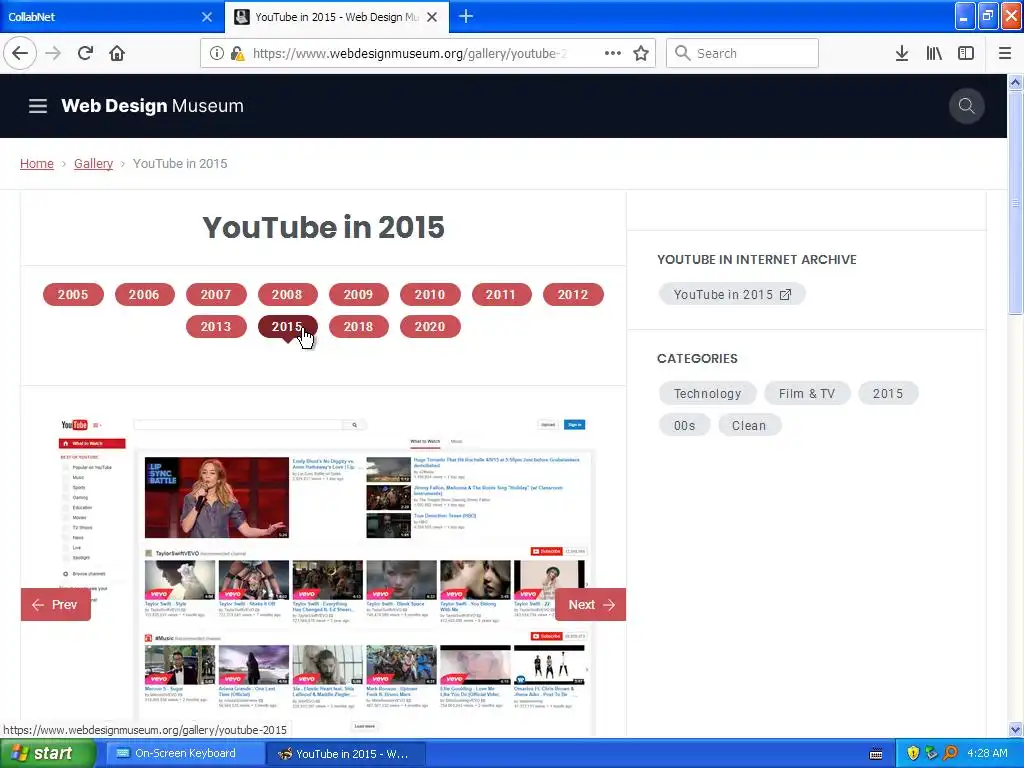Open the YouTube 2015 screenshot image
The width and height of the screenshot is (1024, 768).
[324, 575]
